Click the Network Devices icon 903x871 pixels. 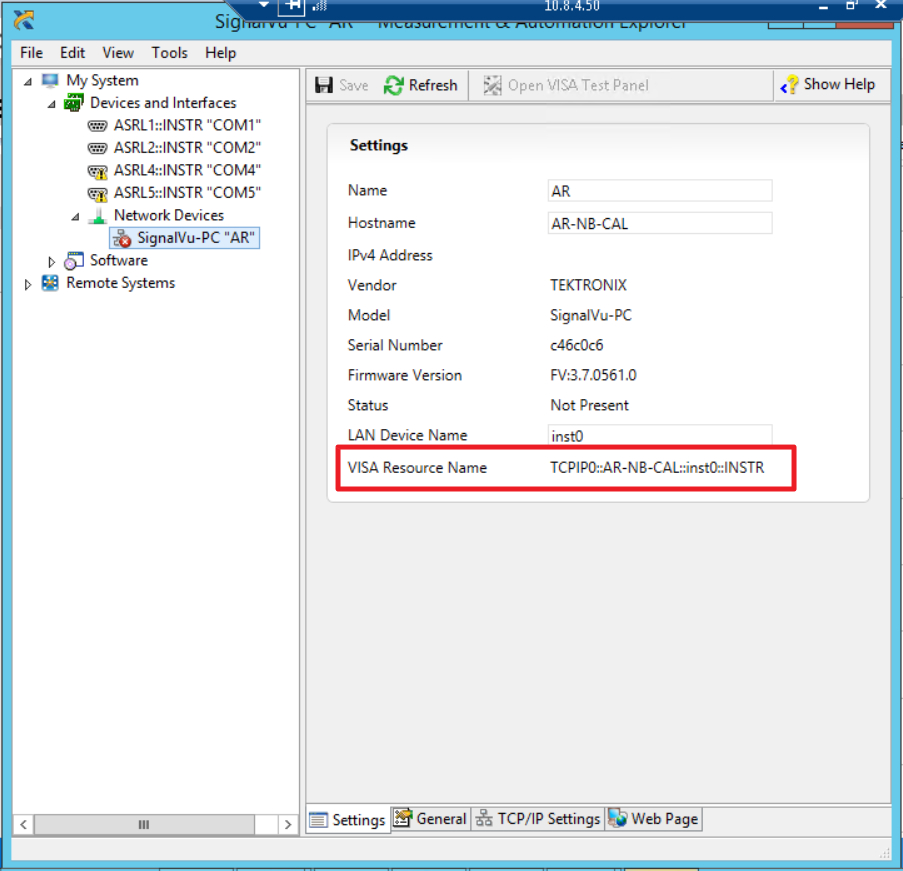(98, 215)
